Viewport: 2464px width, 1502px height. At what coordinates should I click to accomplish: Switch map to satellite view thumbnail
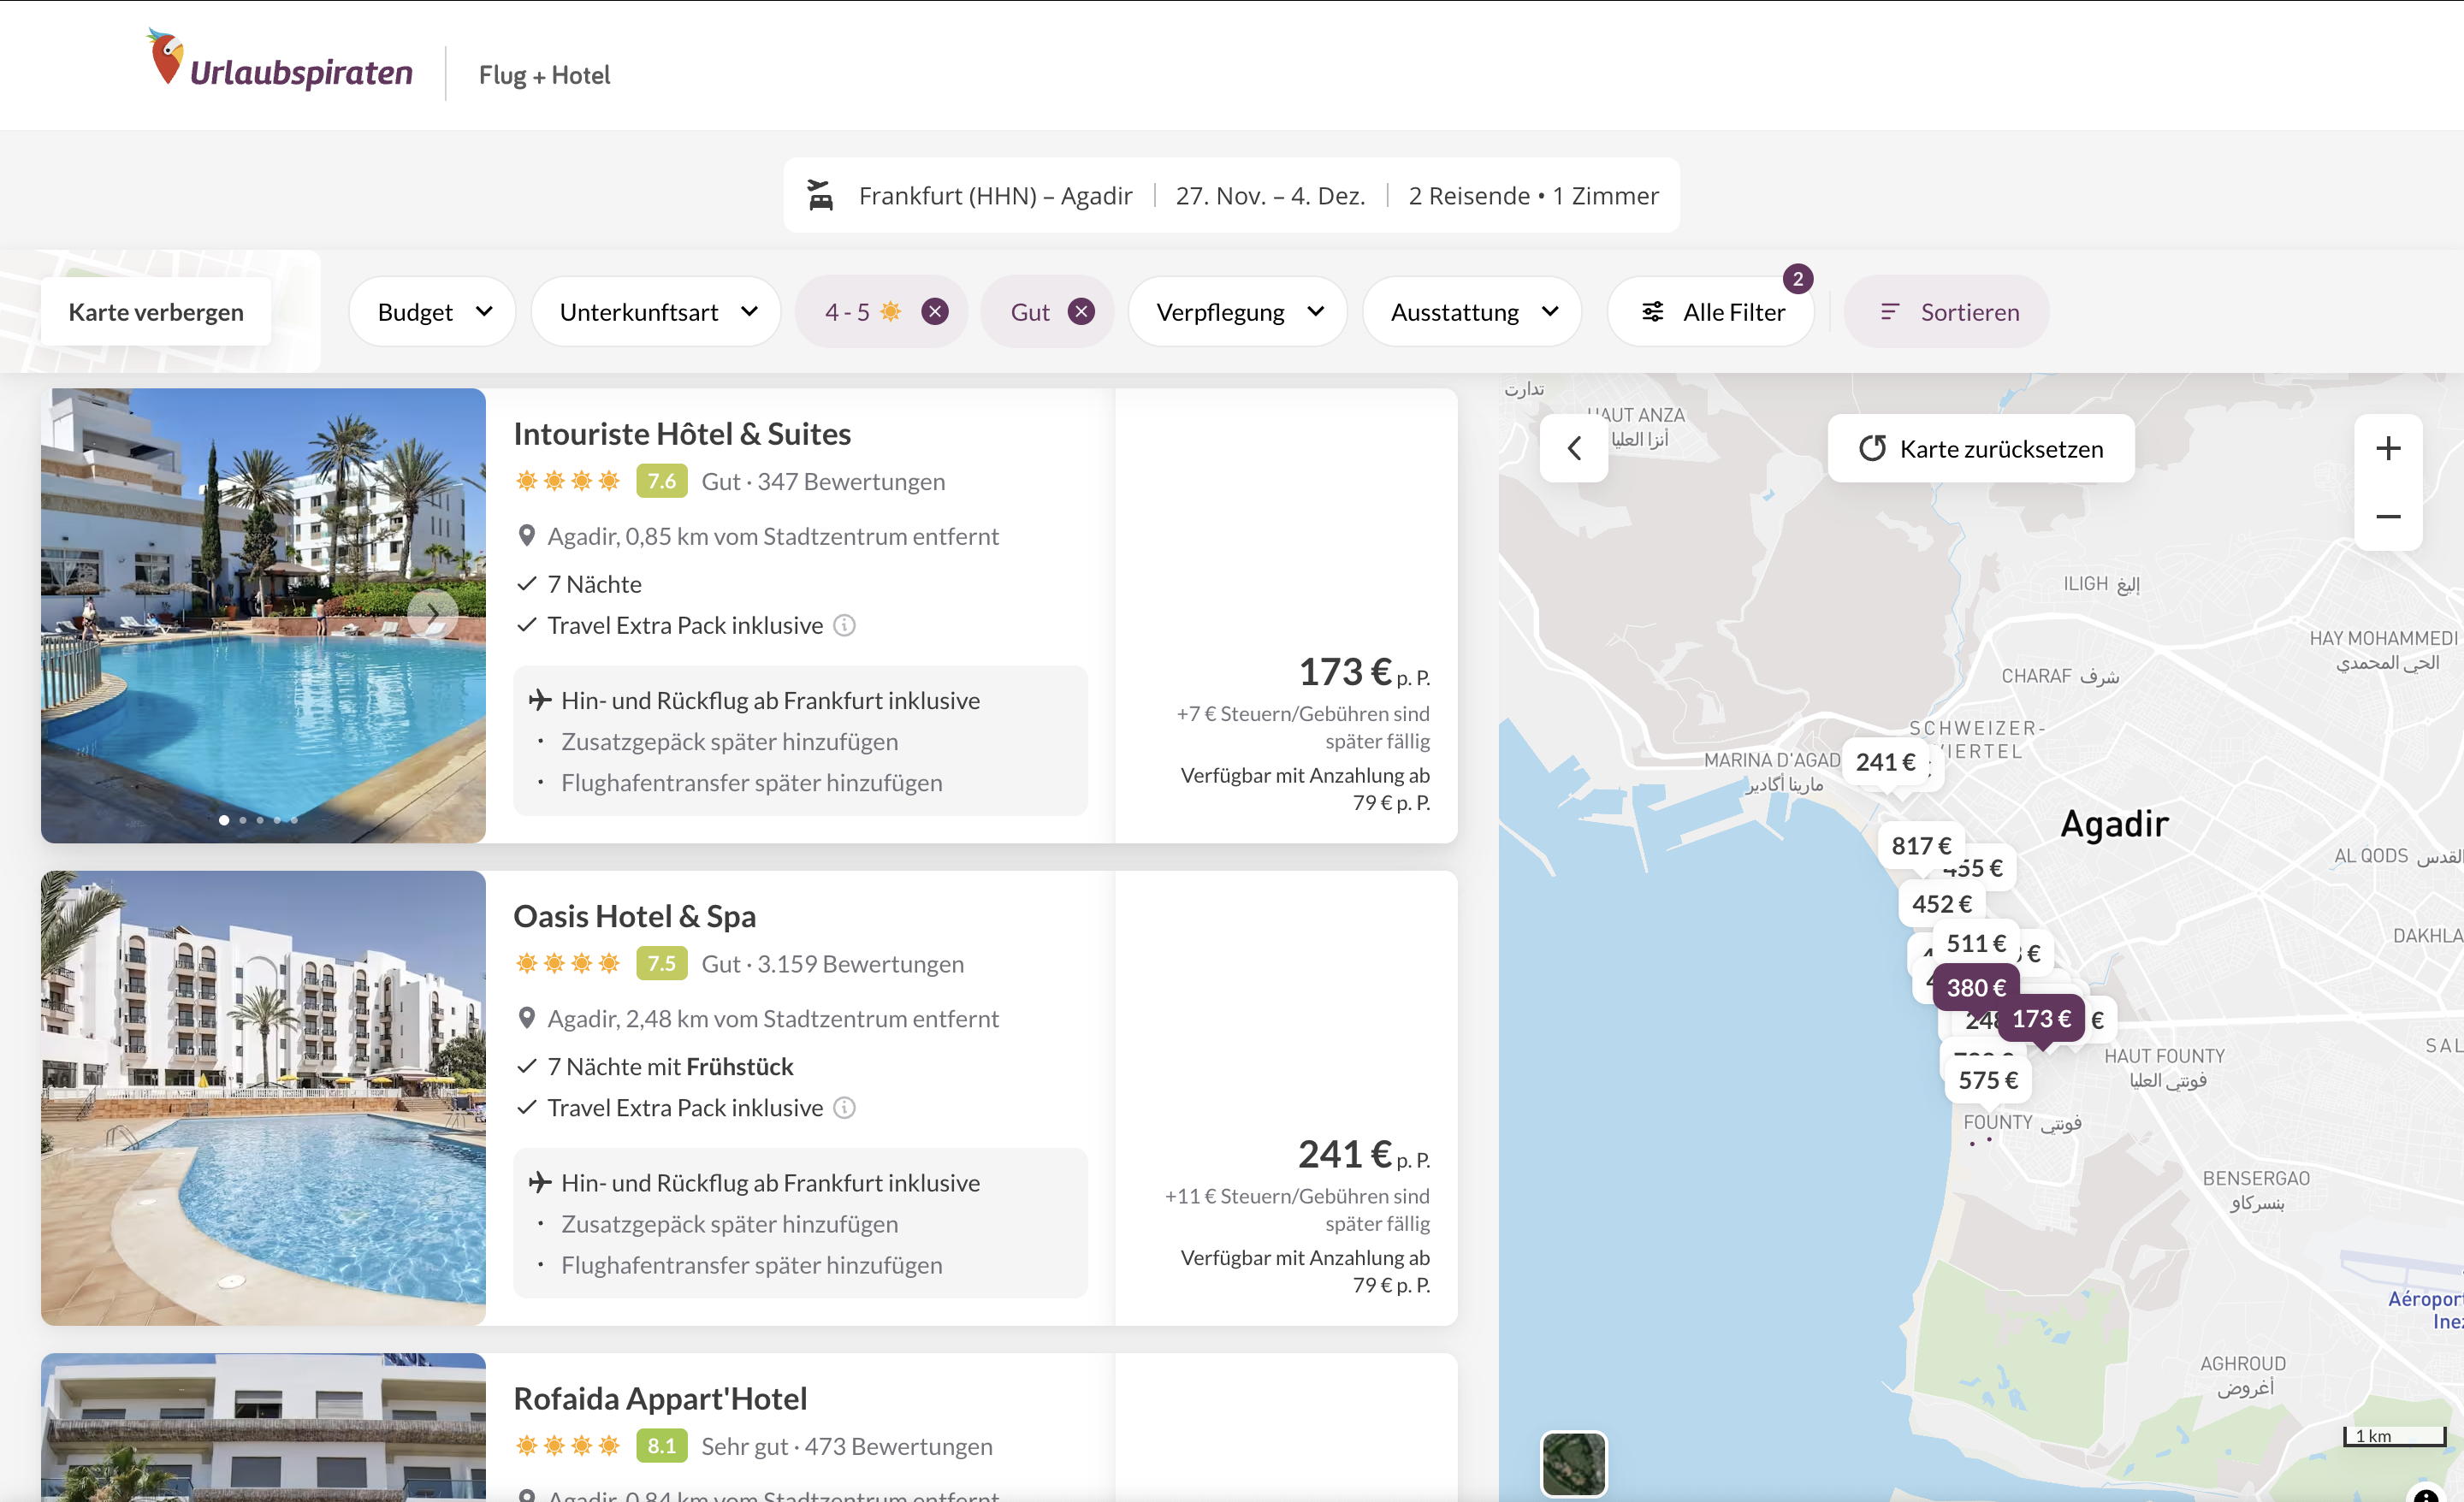tap(1573, 1463)
